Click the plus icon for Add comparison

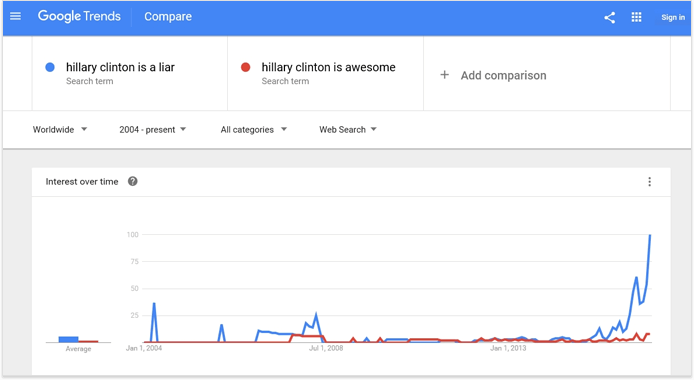point(444,75)
